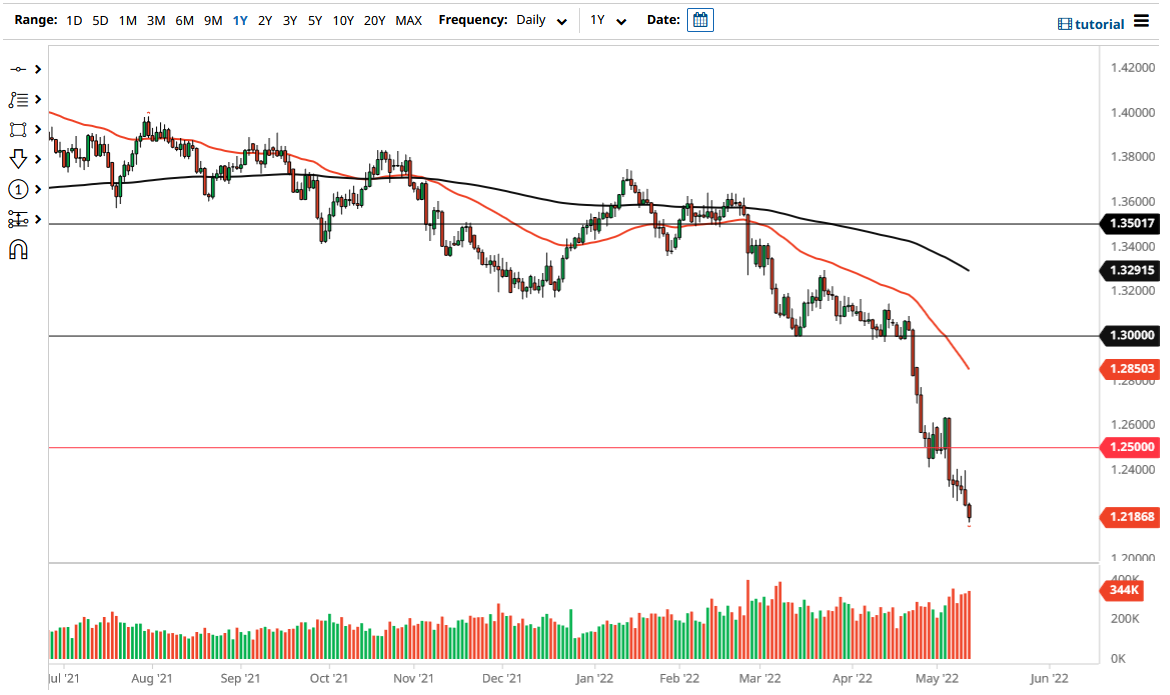Expand the trend line tool options chevron
1170x695 pixels.
tap(39, 69)
